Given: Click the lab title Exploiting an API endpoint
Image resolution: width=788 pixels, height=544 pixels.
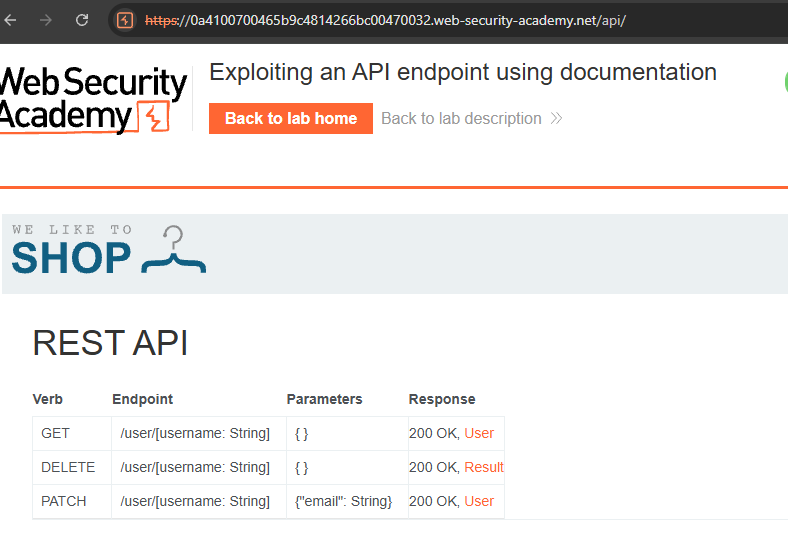Looking at the screenshot, I should click(x=463, y=72).
